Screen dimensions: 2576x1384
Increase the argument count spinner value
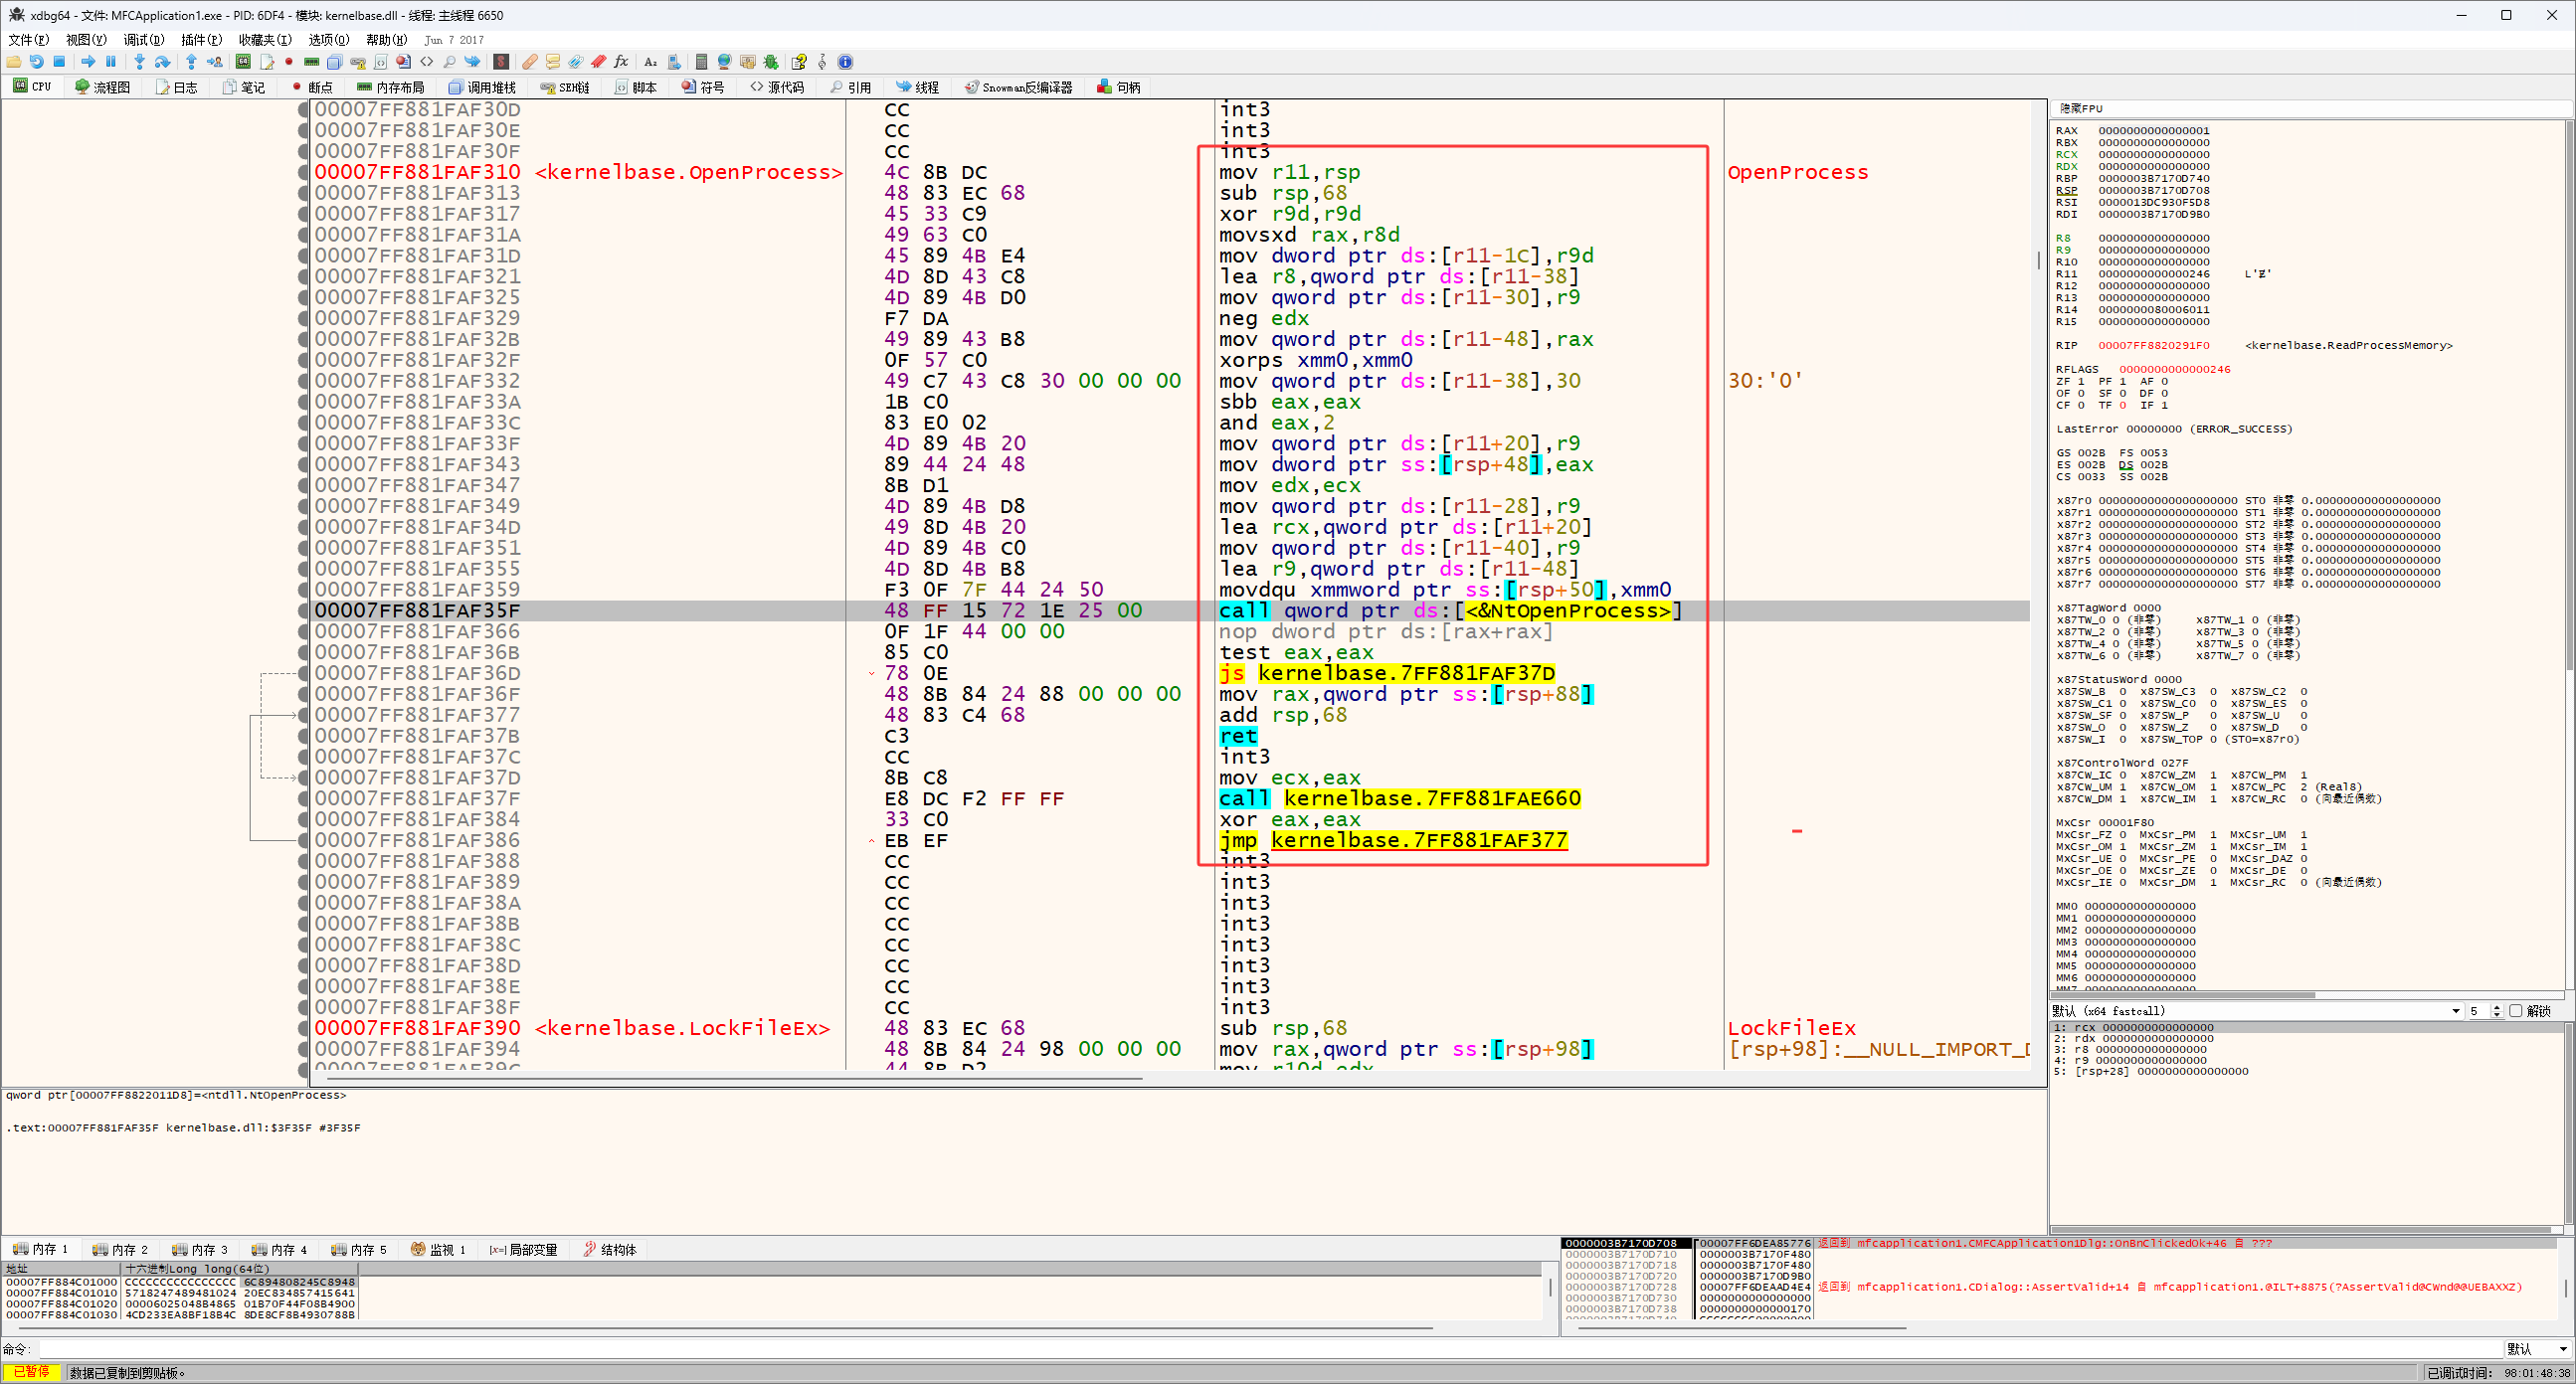[x=2497, y=1007]
